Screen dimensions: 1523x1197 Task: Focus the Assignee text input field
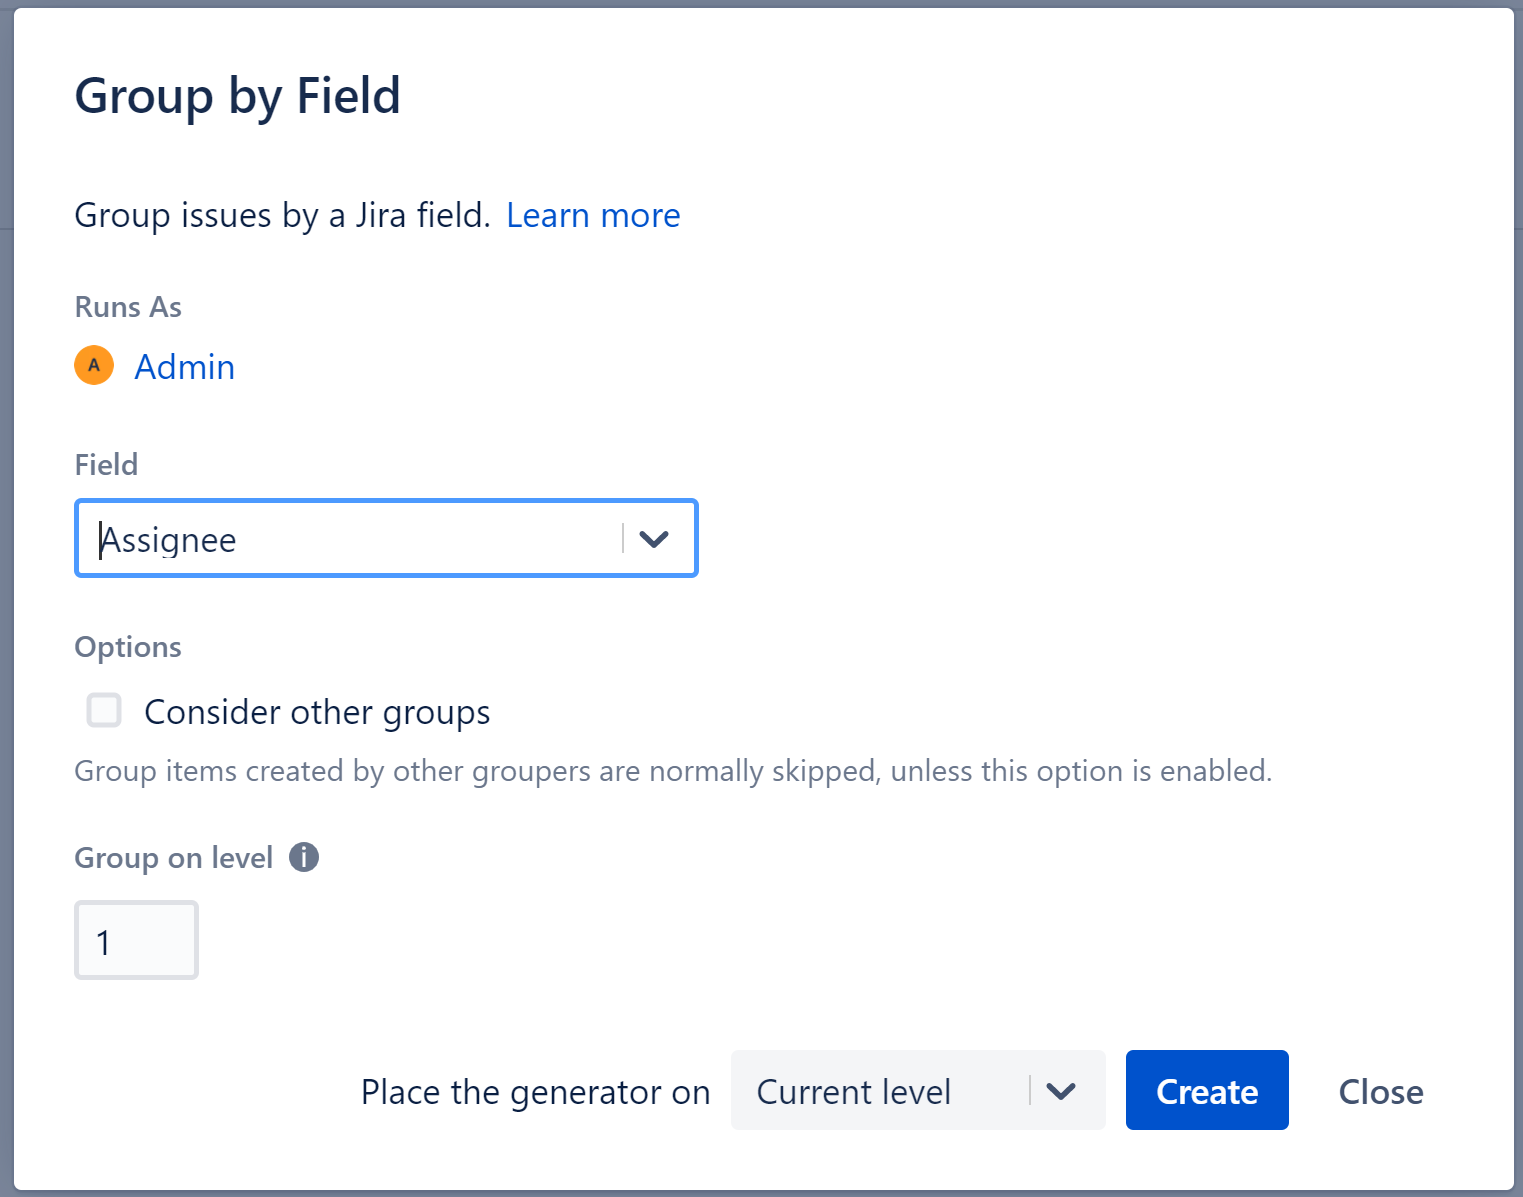click(x=350, y=539)
